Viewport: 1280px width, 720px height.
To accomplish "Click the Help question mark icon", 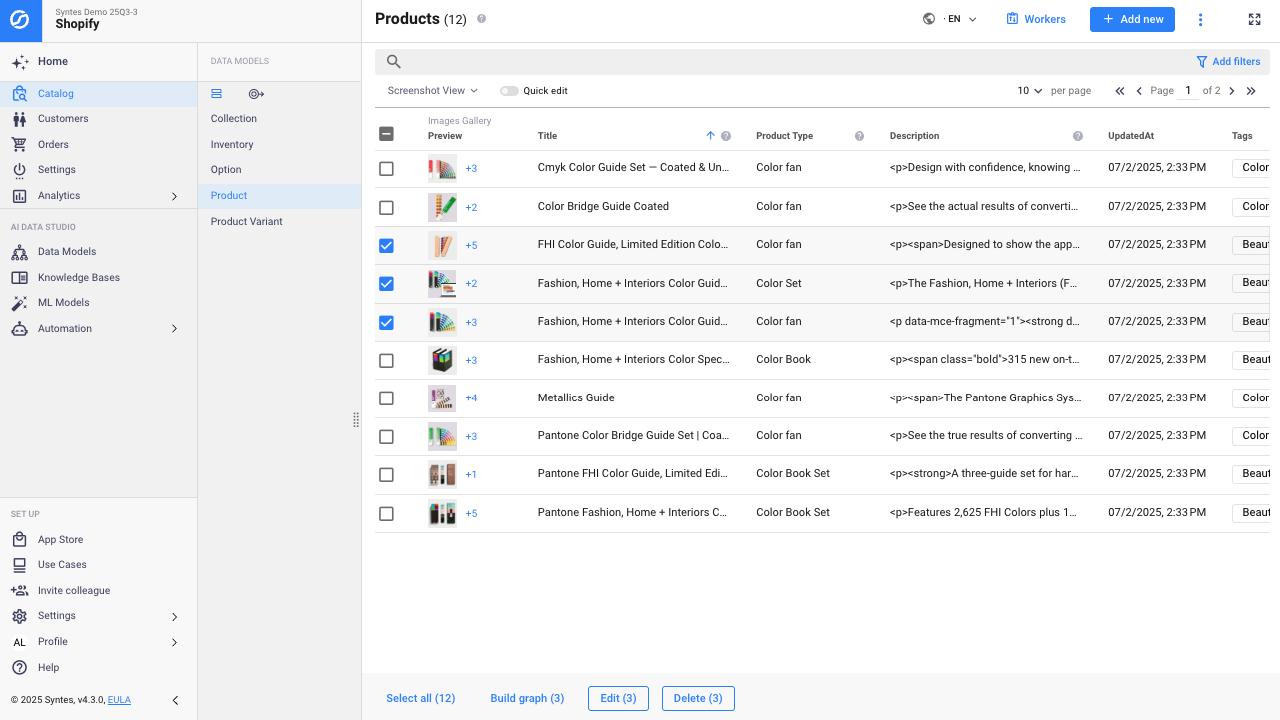I will point(20,668).
